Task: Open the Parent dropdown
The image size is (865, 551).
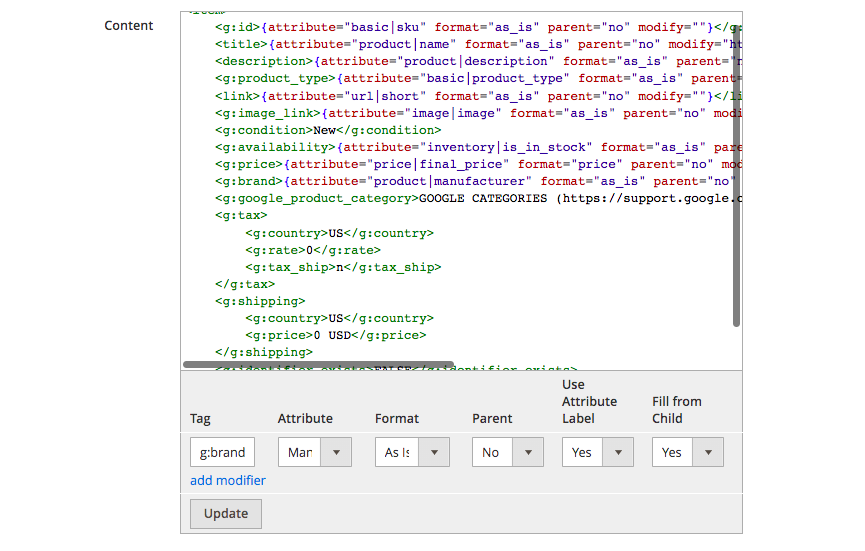Action: point(507,452)
